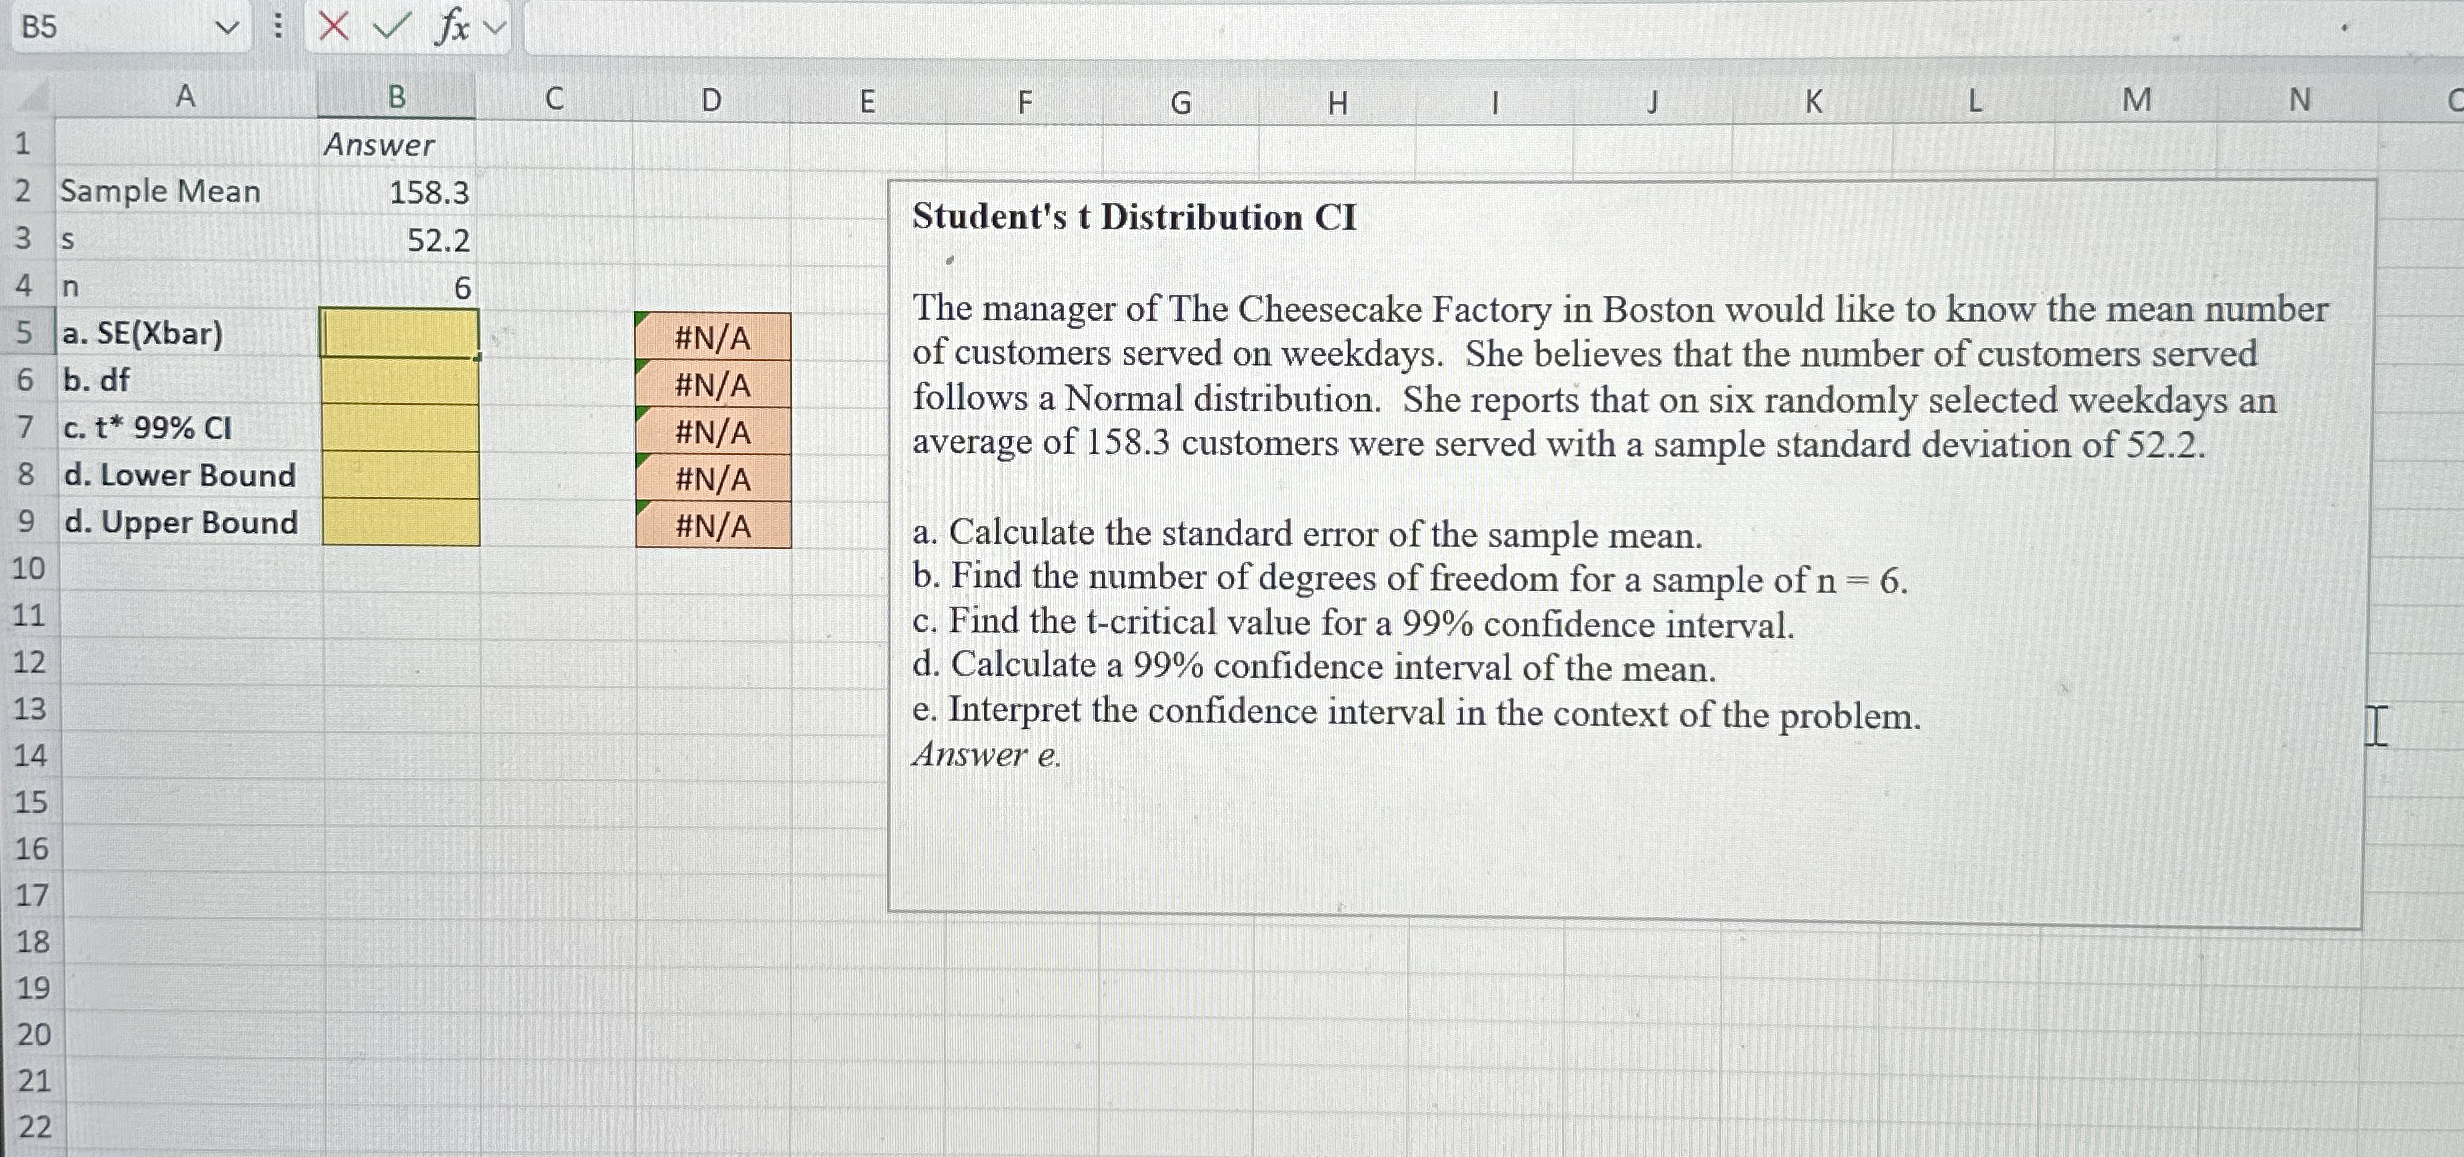Image resolution: width=2464 pixels, height=1157 pixels.
Task: Select yellow cell for b. df
Action: pyautogui.click(x=400, y=381)
